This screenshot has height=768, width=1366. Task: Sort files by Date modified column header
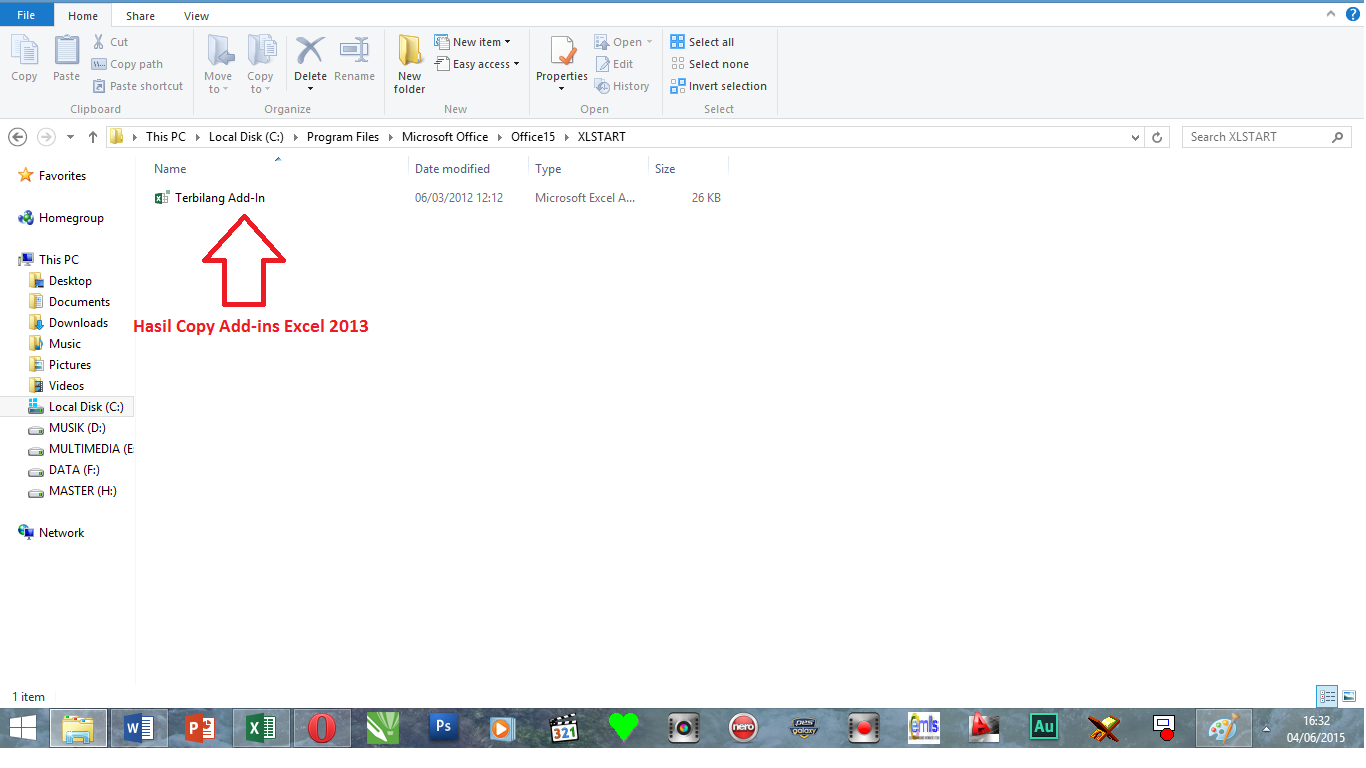pyautogui.click(x=452, y=169)
